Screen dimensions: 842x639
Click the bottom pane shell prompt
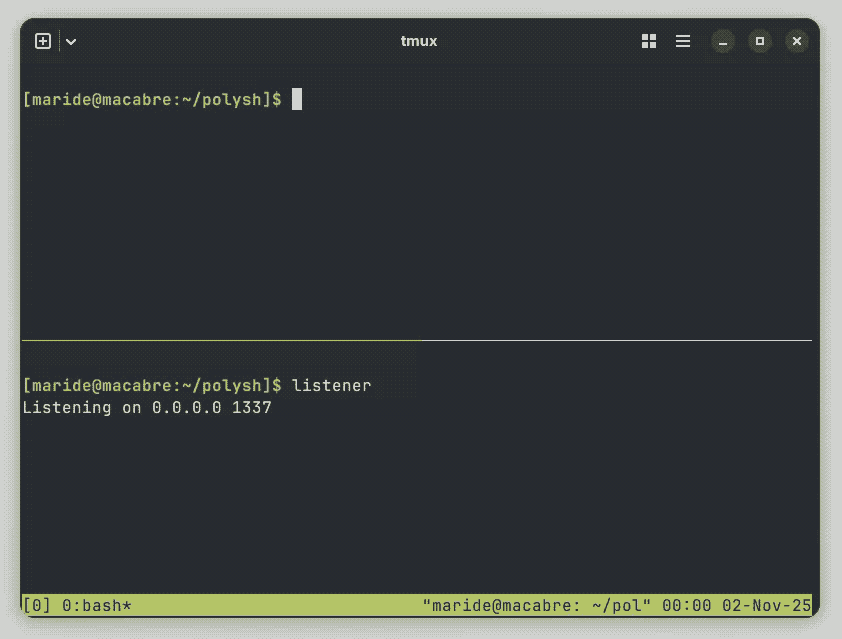pyautogui.click(x=151, y=385)
